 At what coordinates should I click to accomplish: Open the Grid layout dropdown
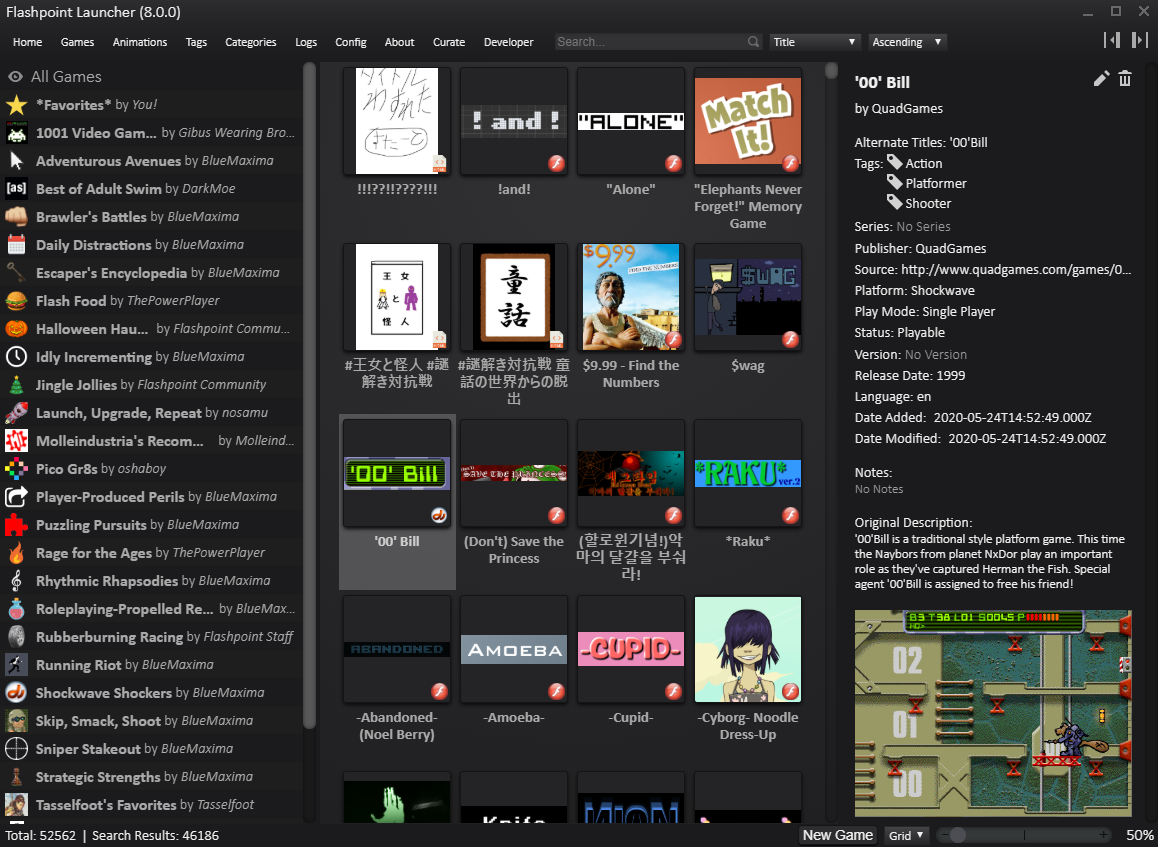tap(907, 835)
